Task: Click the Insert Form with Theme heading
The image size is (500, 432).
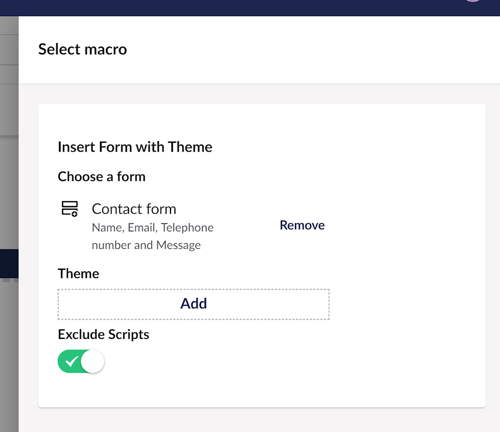Action: [x=135, y=147]
